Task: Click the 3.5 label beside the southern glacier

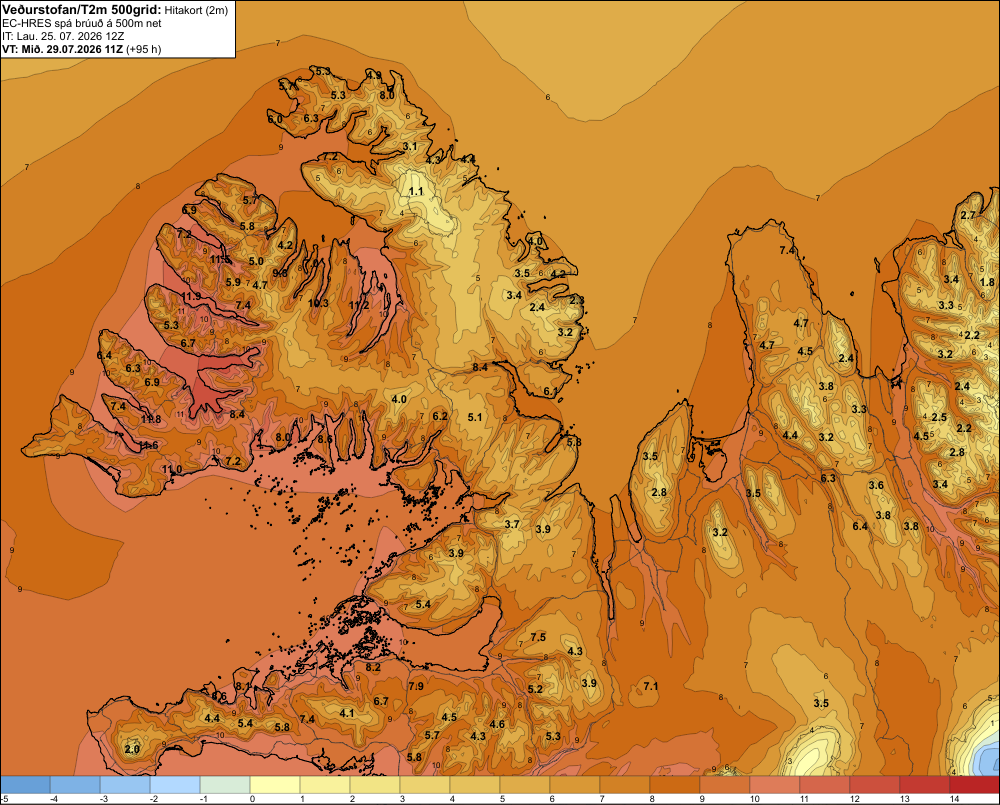Action: click(821, 704)
